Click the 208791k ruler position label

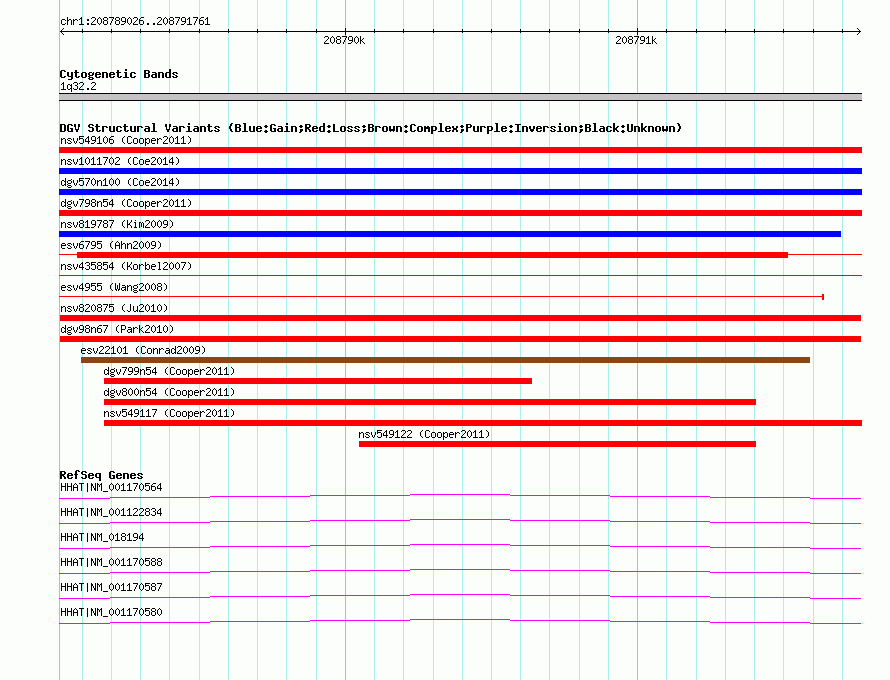636,40
